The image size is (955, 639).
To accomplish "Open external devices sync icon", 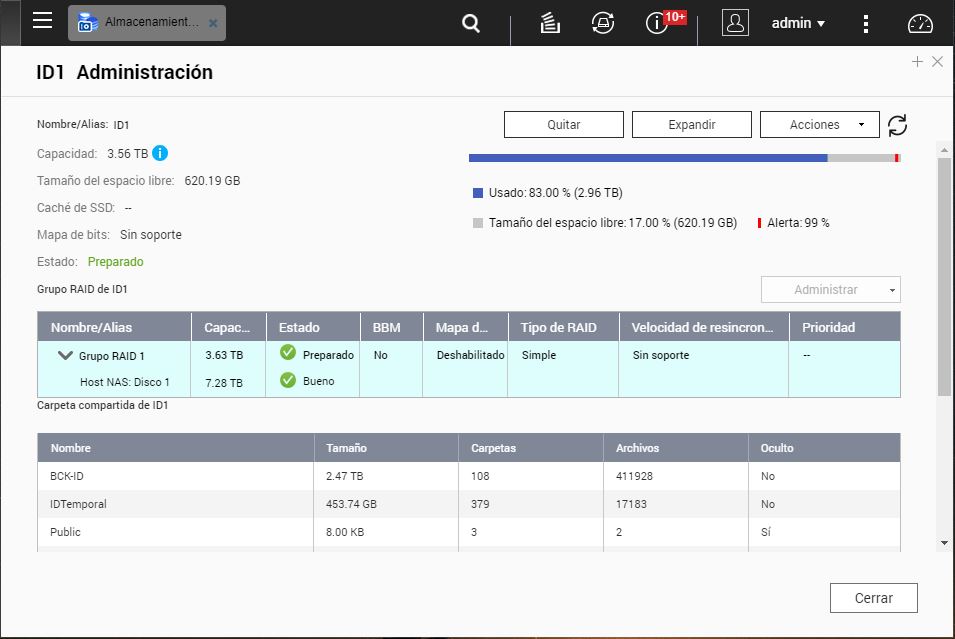I will (x=603, y=23).
